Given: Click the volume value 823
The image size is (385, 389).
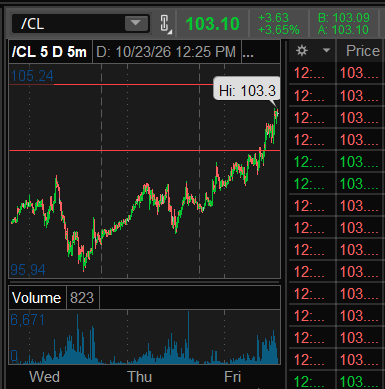Looking at the screenshot, I should click(82, 298).
